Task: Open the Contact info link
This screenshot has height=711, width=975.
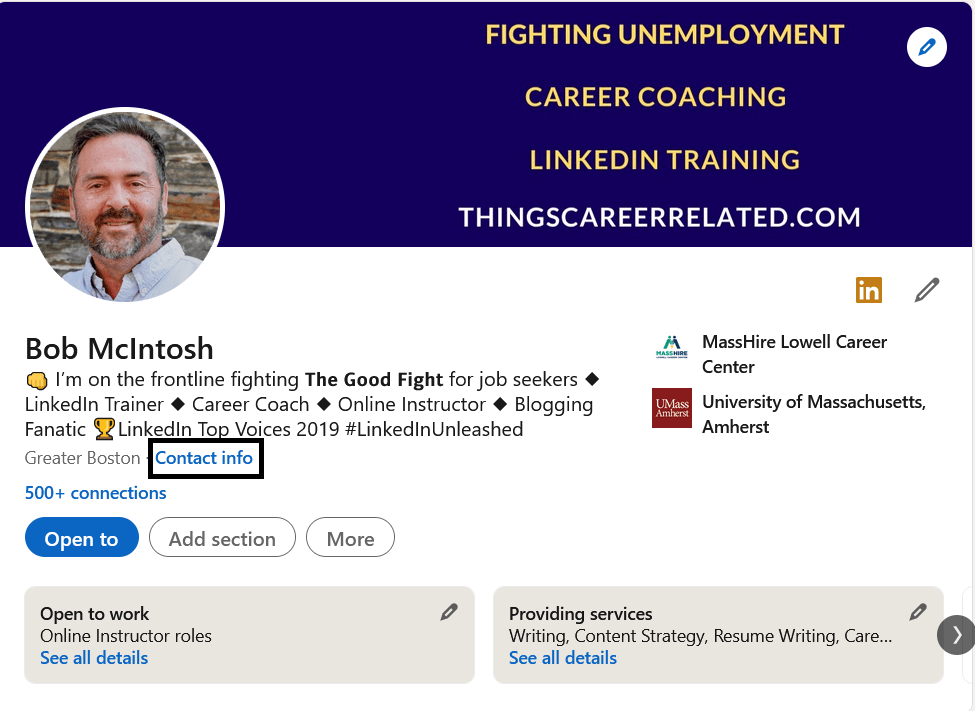Action: (204, 458)
